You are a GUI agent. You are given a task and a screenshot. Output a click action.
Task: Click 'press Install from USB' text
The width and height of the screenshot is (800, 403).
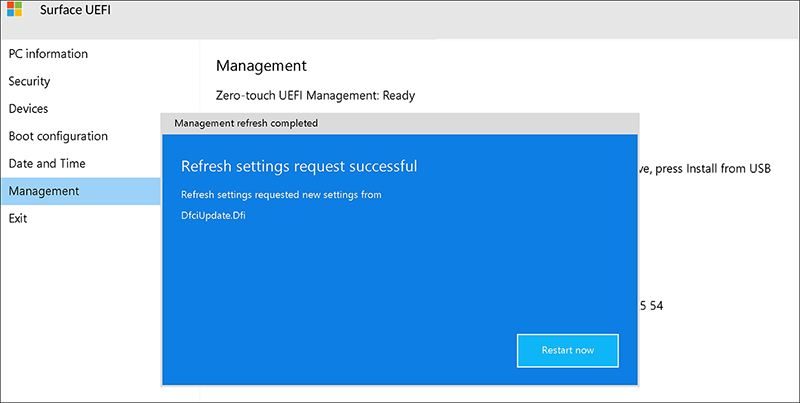click(x=713, y=169)
